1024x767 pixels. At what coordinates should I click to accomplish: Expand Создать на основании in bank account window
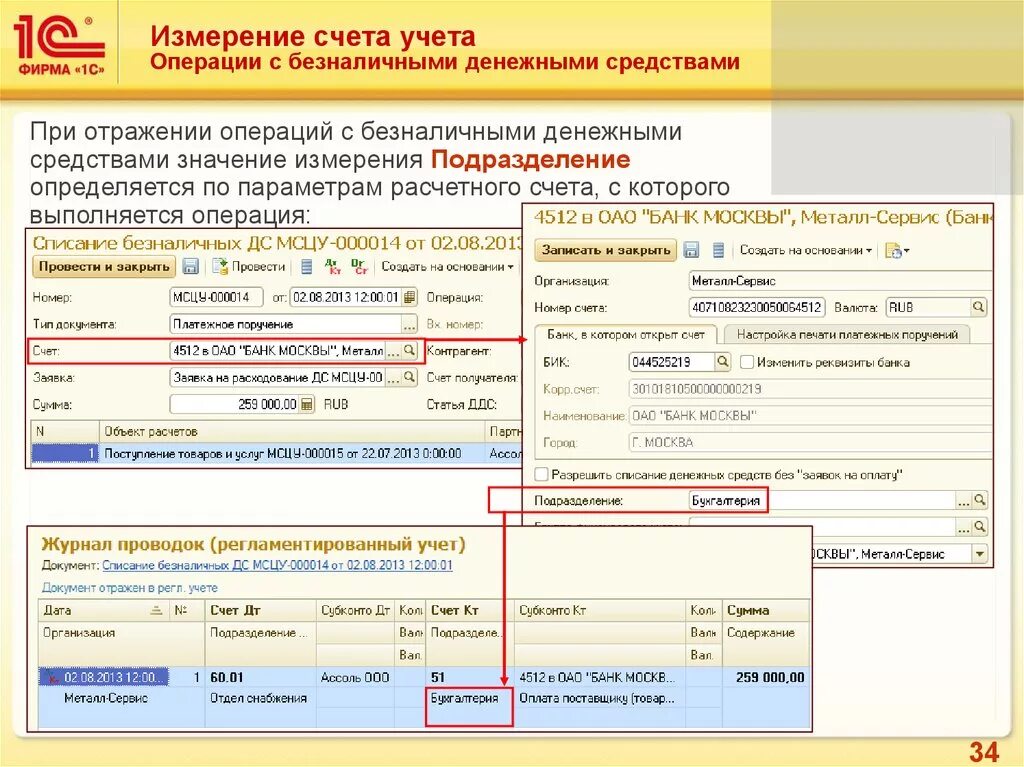(806, 250)
